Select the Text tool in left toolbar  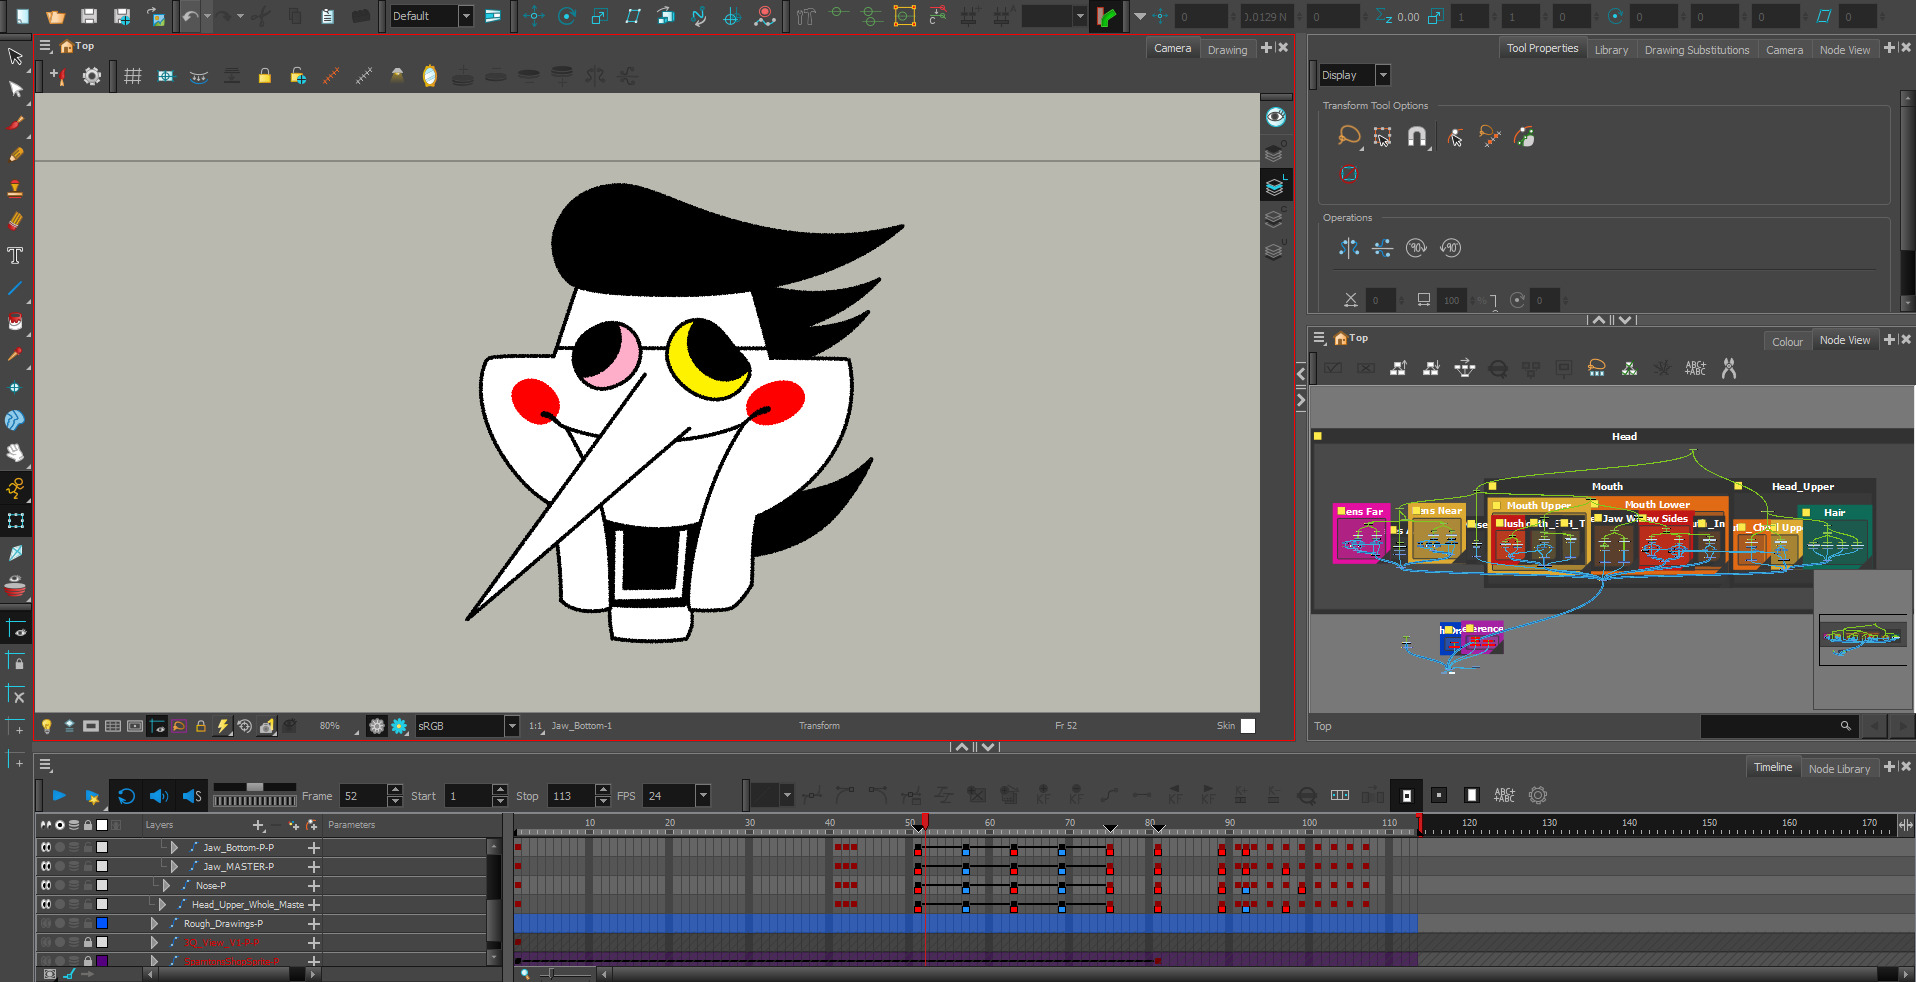coord(16,256)
